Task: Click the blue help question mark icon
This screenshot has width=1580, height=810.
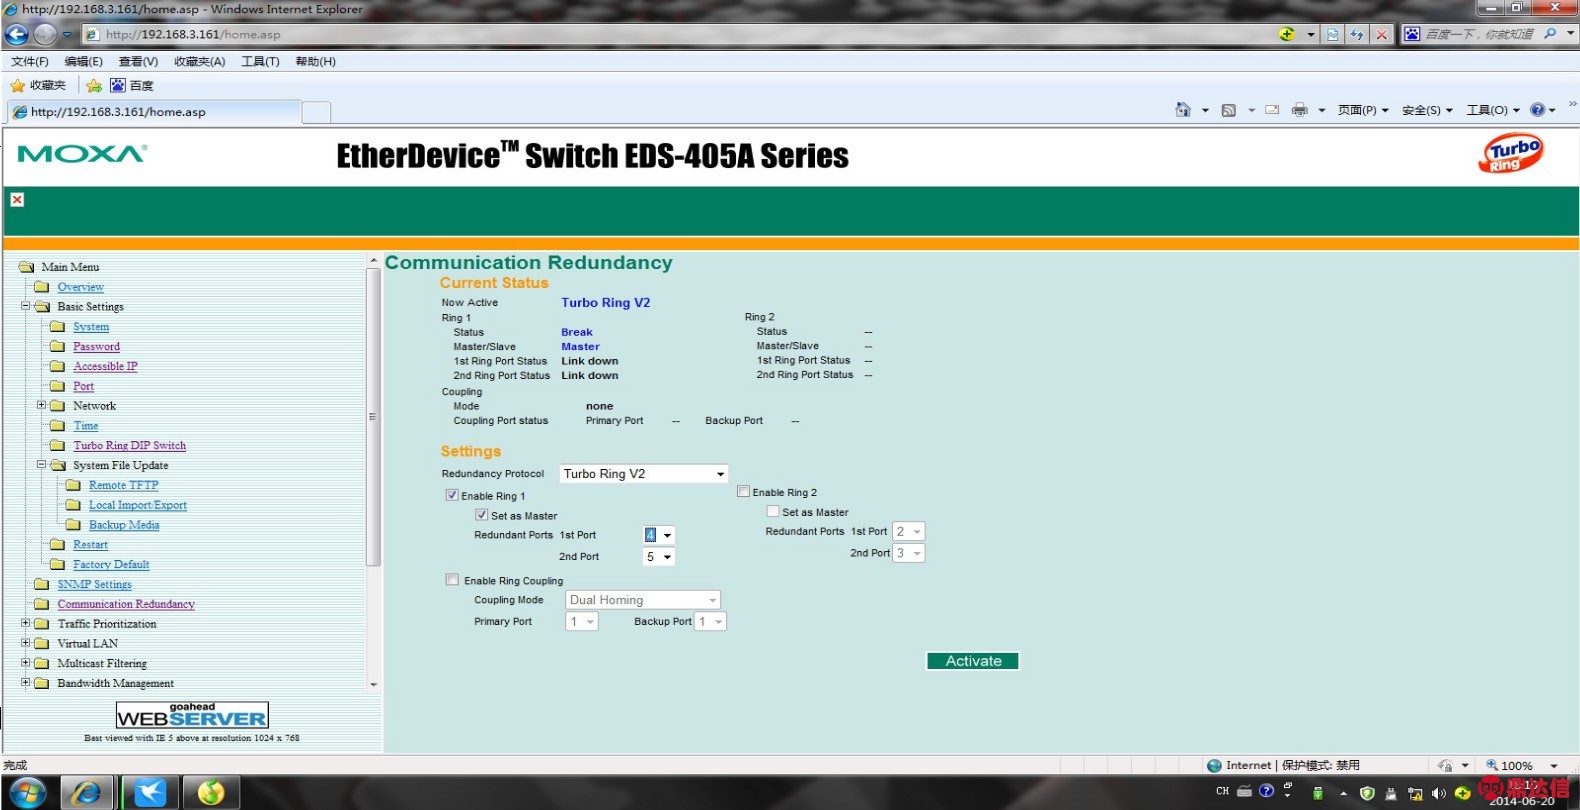Action: coord(1538,110)
